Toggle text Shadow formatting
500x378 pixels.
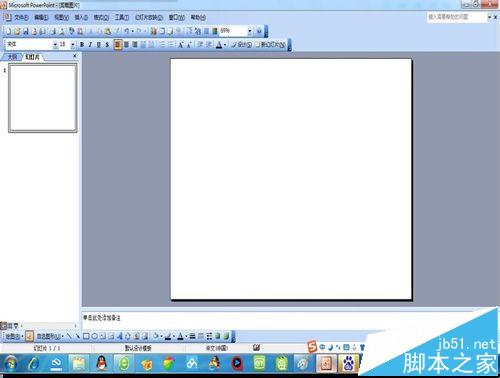(107, 45)
